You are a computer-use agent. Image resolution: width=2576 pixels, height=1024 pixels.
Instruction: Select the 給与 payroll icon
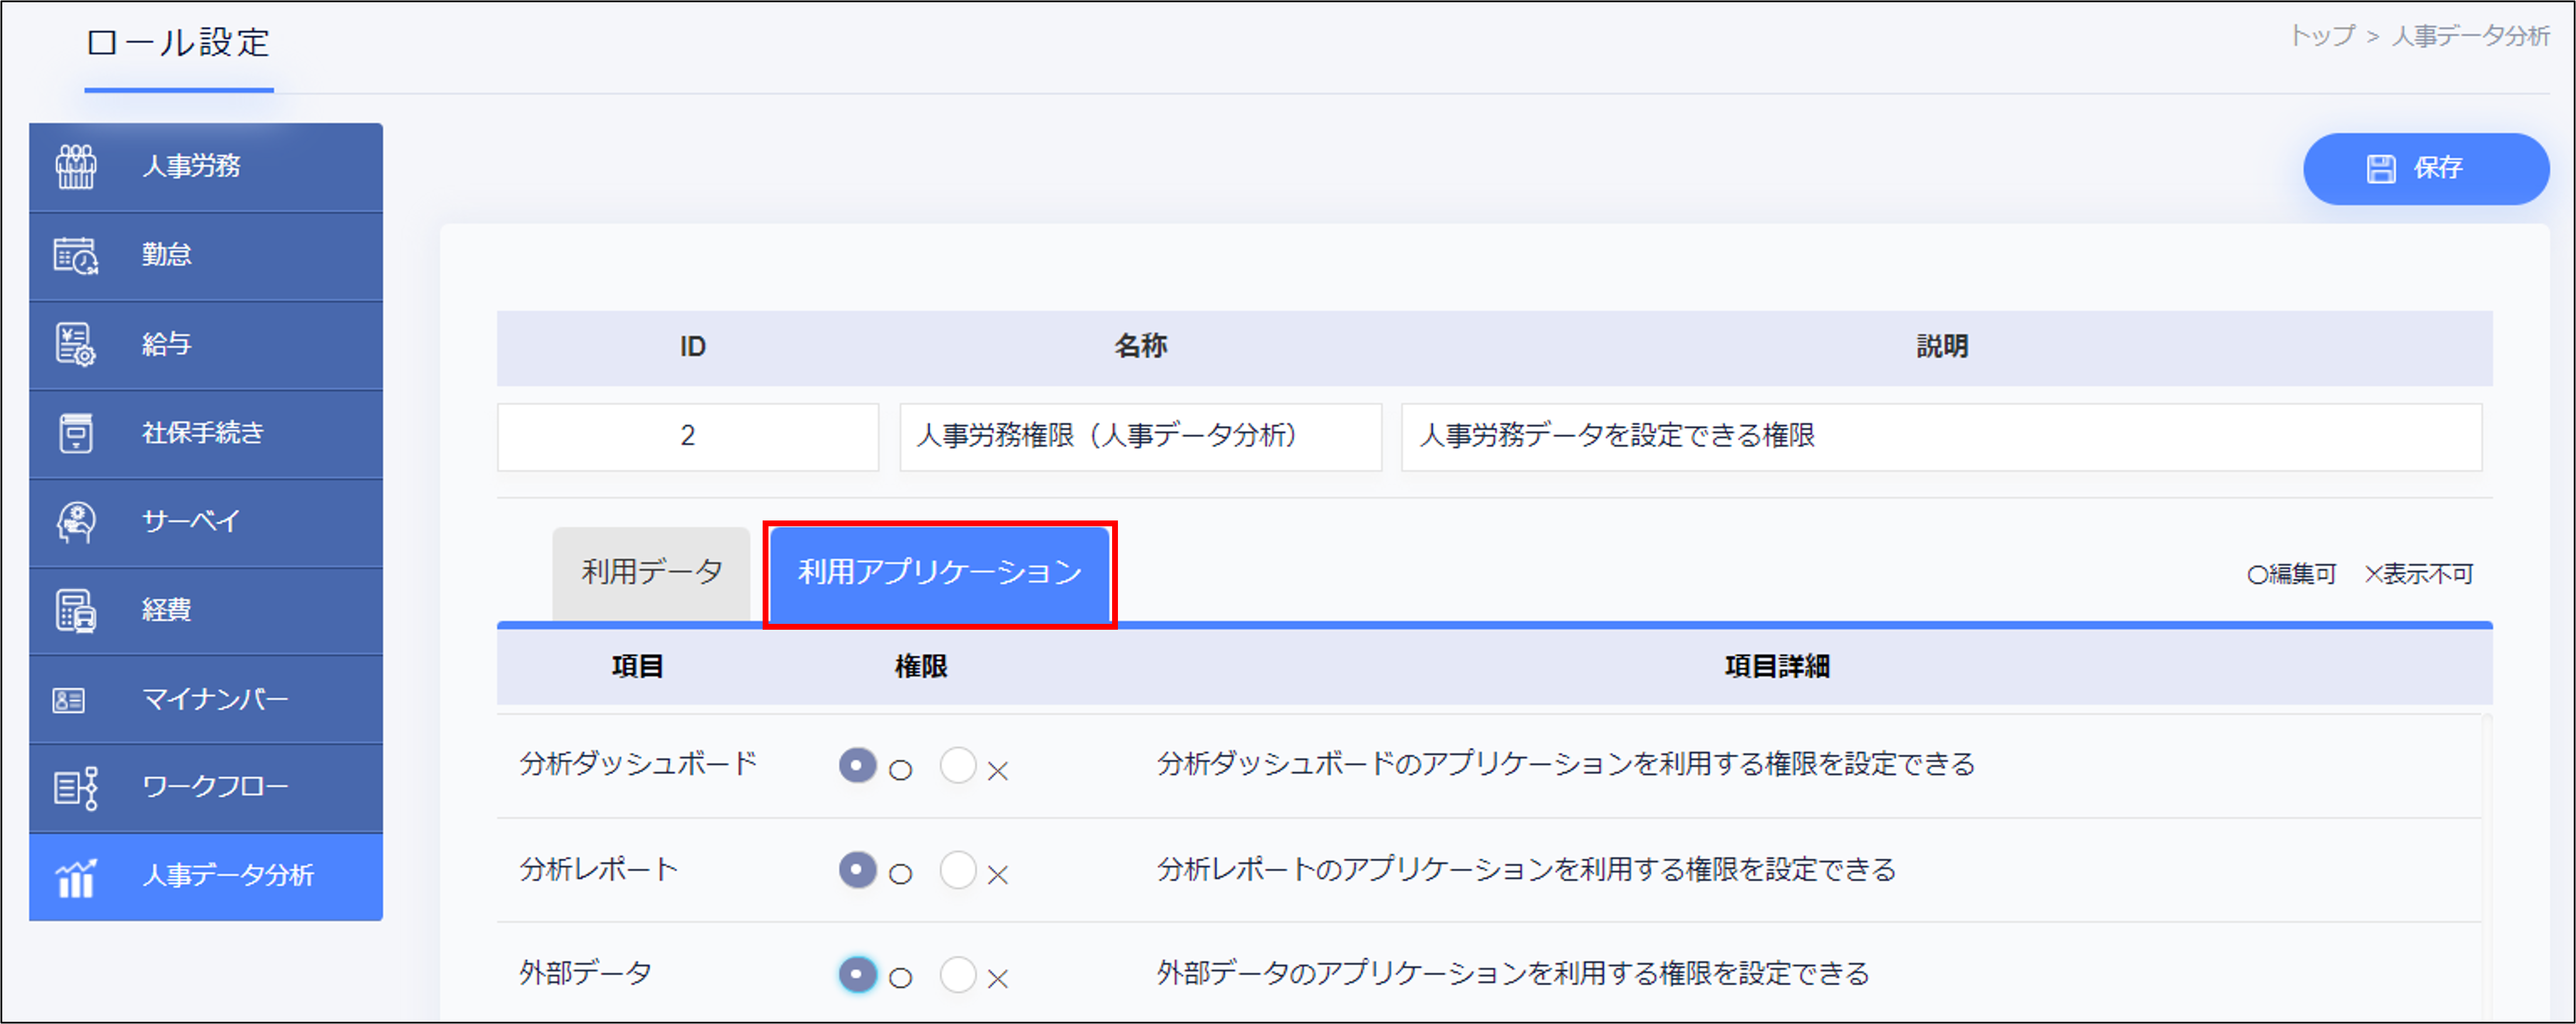76,344
